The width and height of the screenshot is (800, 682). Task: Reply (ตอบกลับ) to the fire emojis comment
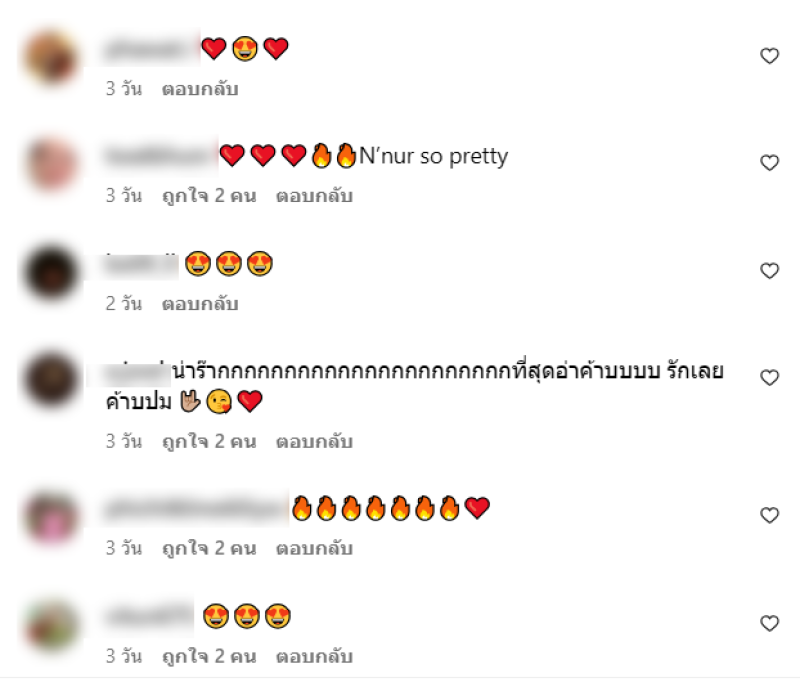point(314,548)
